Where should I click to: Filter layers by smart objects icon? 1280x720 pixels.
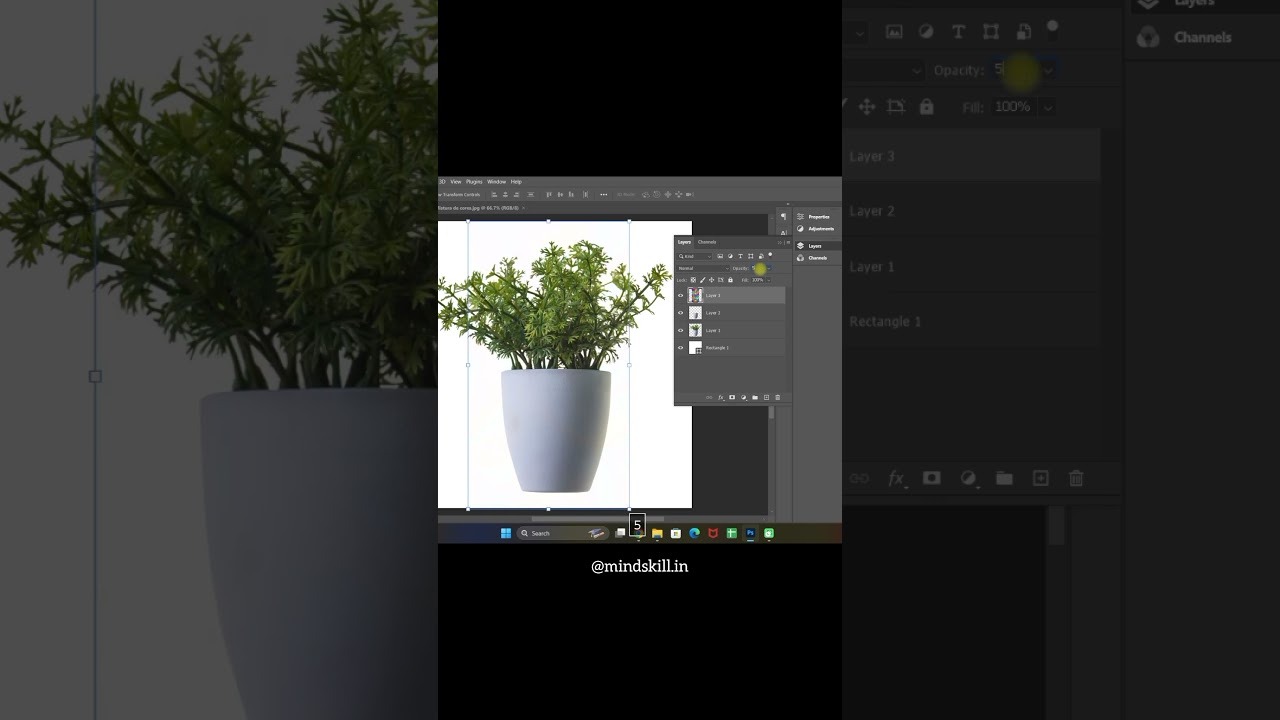[x=761, y=256]
